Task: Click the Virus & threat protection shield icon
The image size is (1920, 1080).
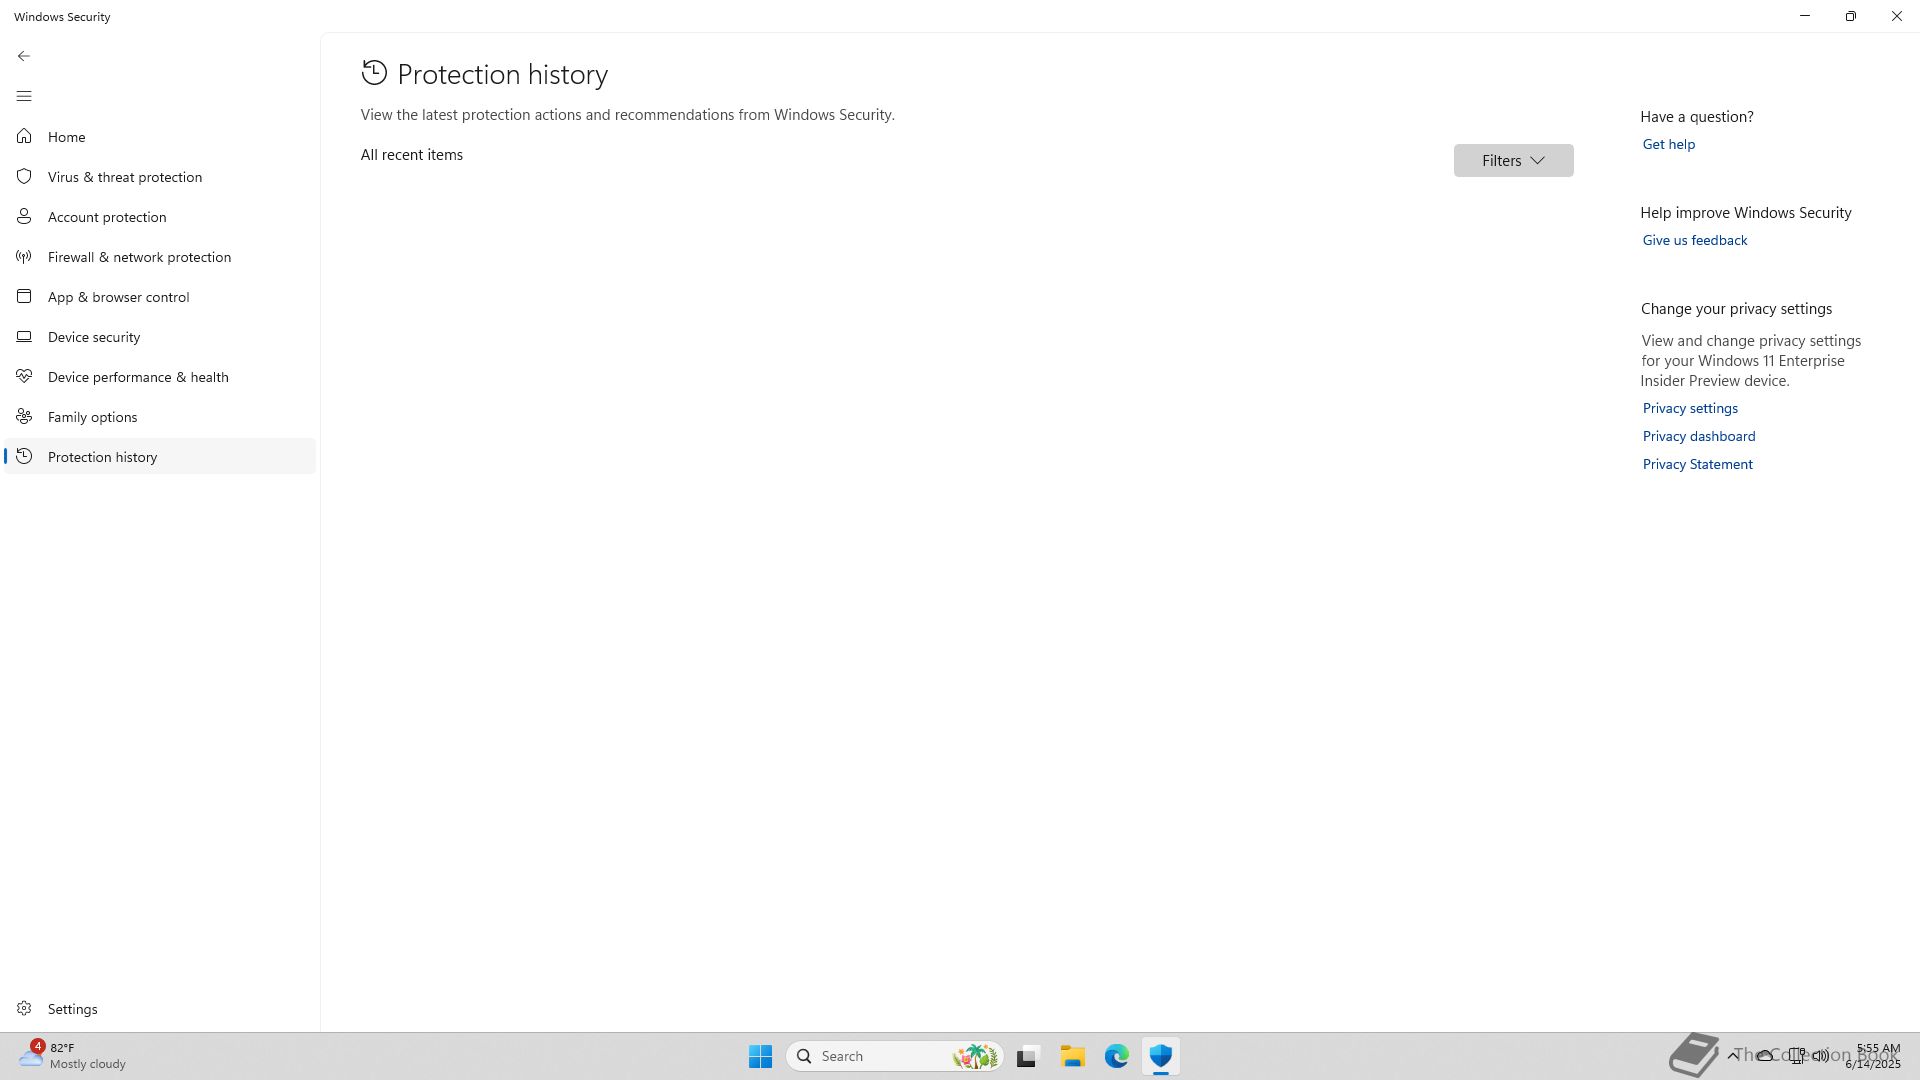Action: (x=24, y=176)
